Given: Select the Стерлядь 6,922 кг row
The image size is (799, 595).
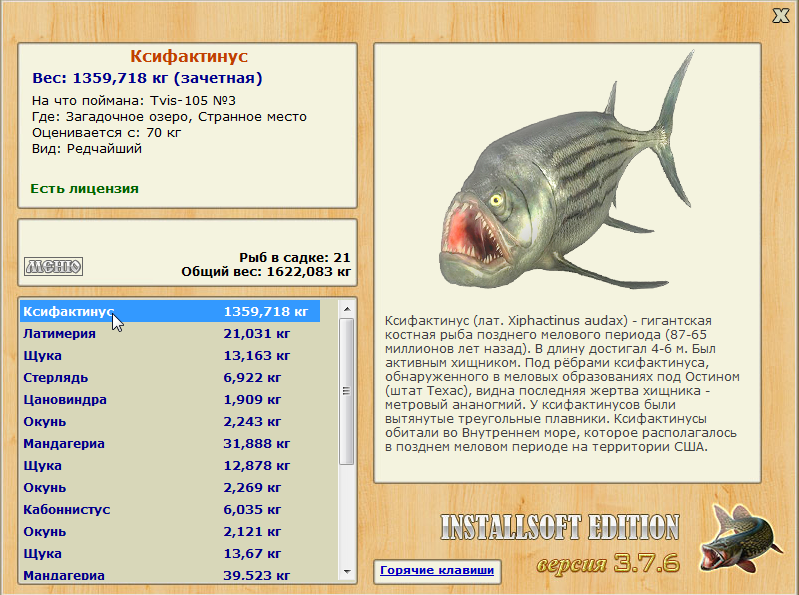Looking at the screenshot, I should (170, 377).
